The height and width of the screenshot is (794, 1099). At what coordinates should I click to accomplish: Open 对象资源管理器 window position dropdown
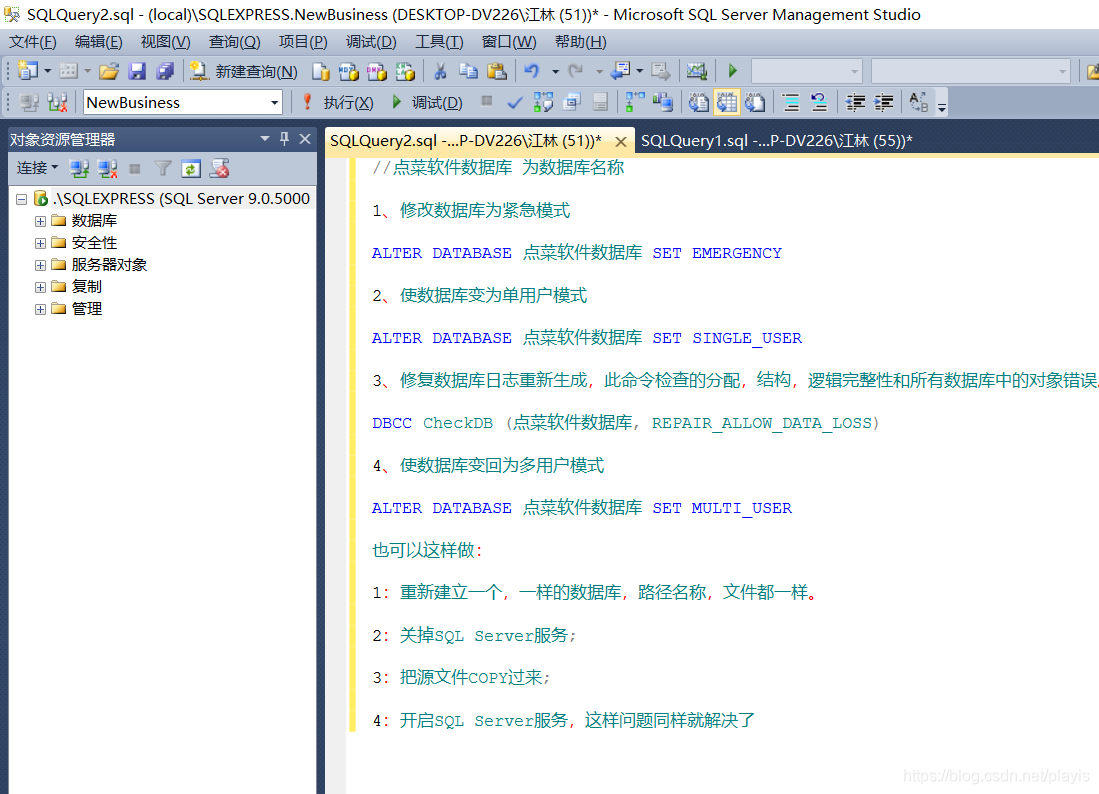coord(265,139)
